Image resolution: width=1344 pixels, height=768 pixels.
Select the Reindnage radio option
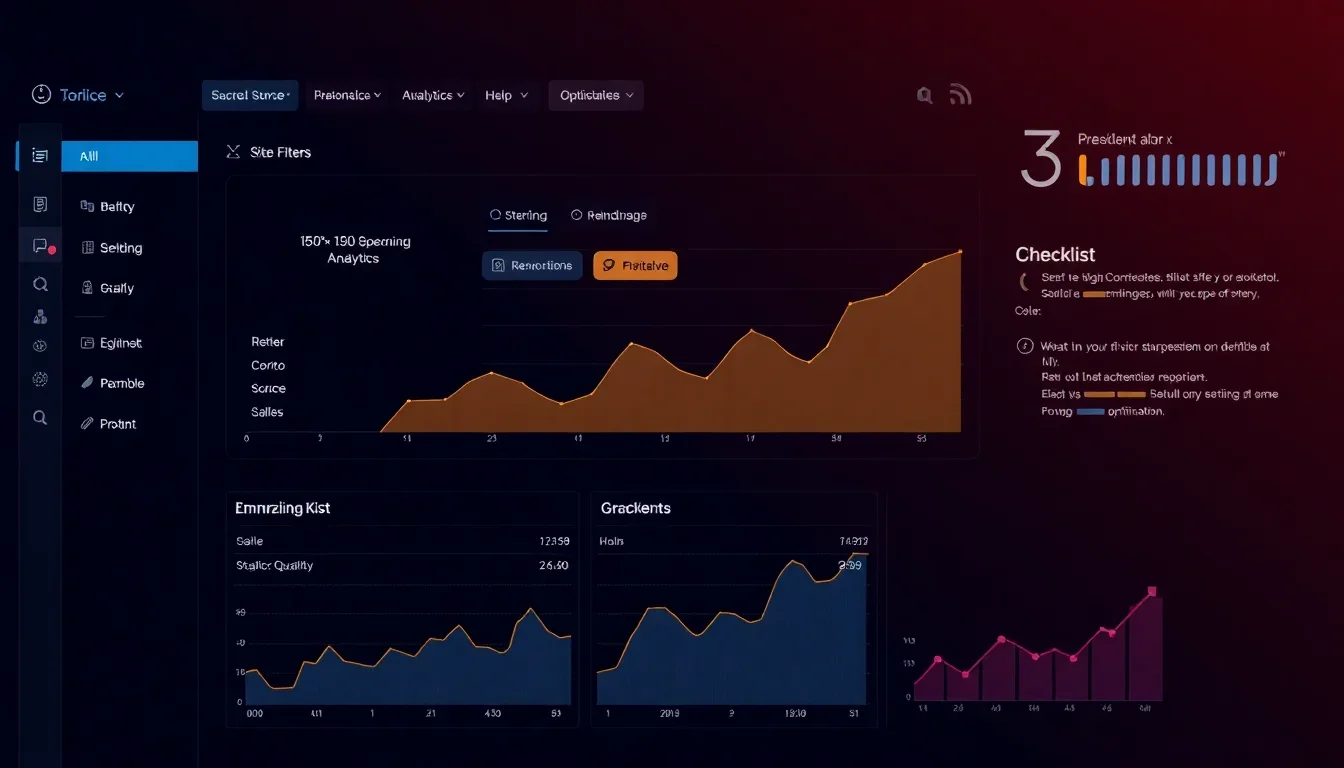click(x=576, y=215)
